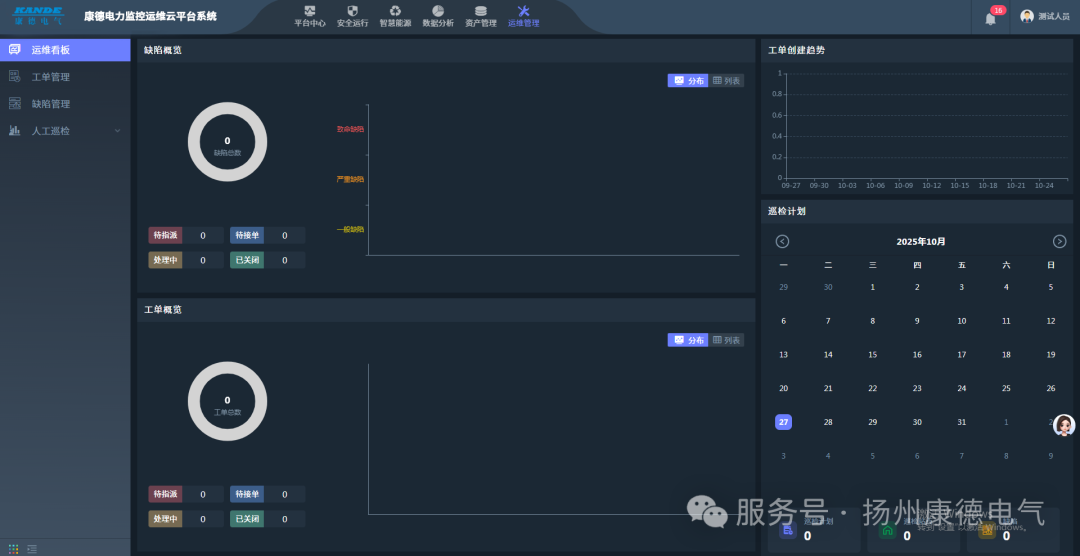Select date 24 in the calendar

click(x=962, y=389)
